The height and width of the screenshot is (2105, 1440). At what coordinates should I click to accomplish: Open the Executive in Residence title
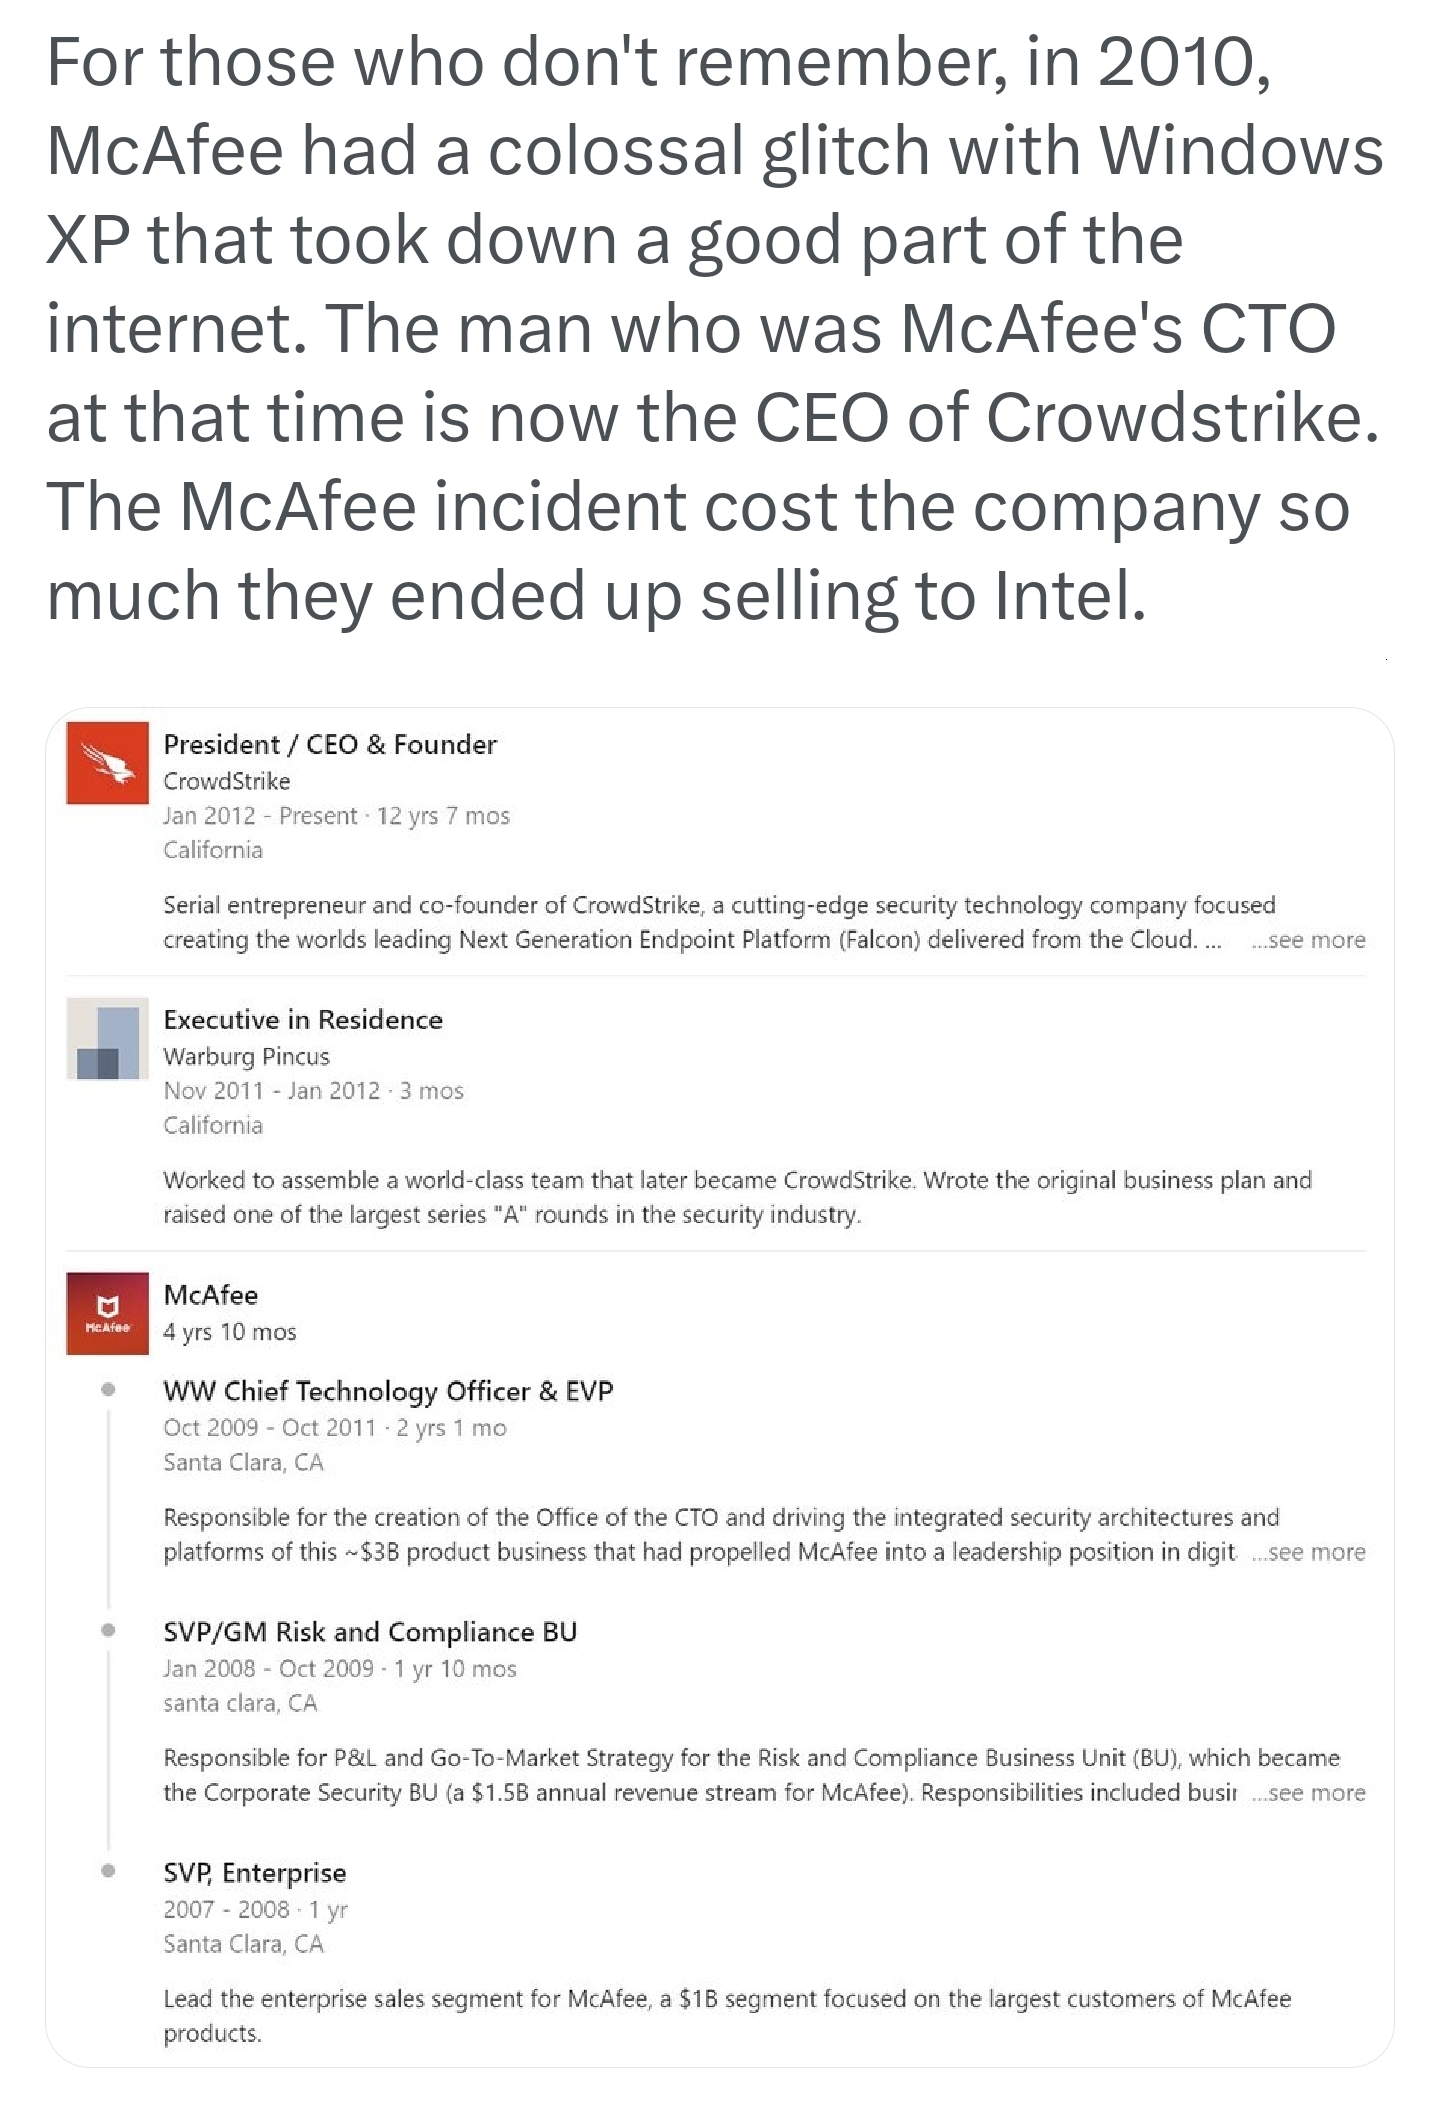tap(303, 1019)
